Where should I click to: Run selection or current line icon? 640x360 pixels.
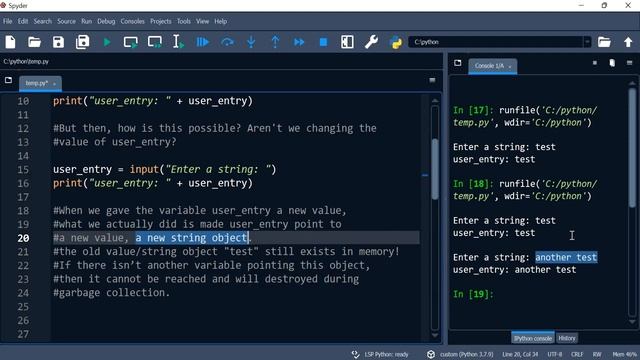click(178, 42)
